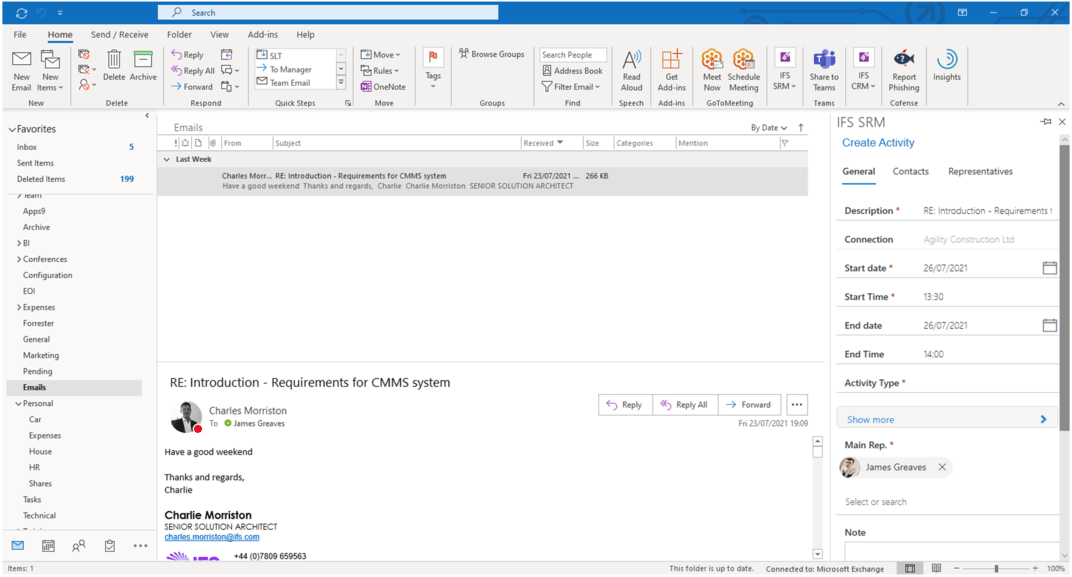1072x577 pixels.
Task: Switch to Reading view in the status bar
Action: (x=935, y=568)
